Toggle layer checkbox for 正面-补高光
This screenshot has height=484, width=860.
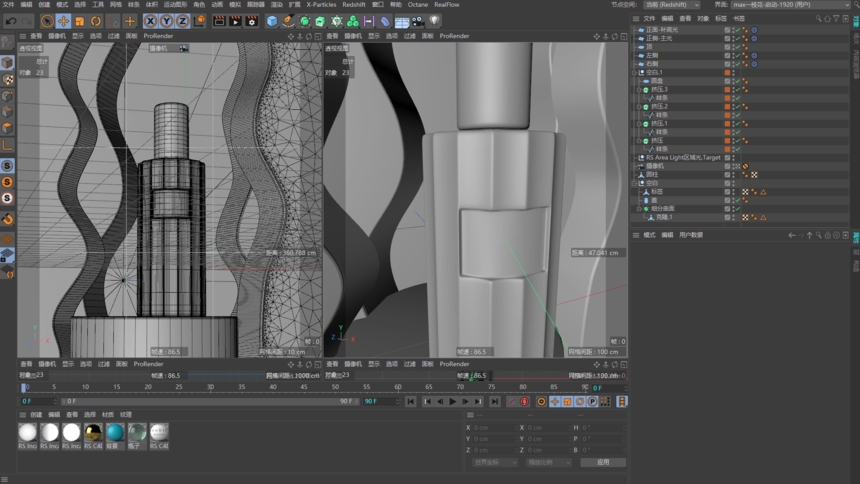[x=727, y=30]
